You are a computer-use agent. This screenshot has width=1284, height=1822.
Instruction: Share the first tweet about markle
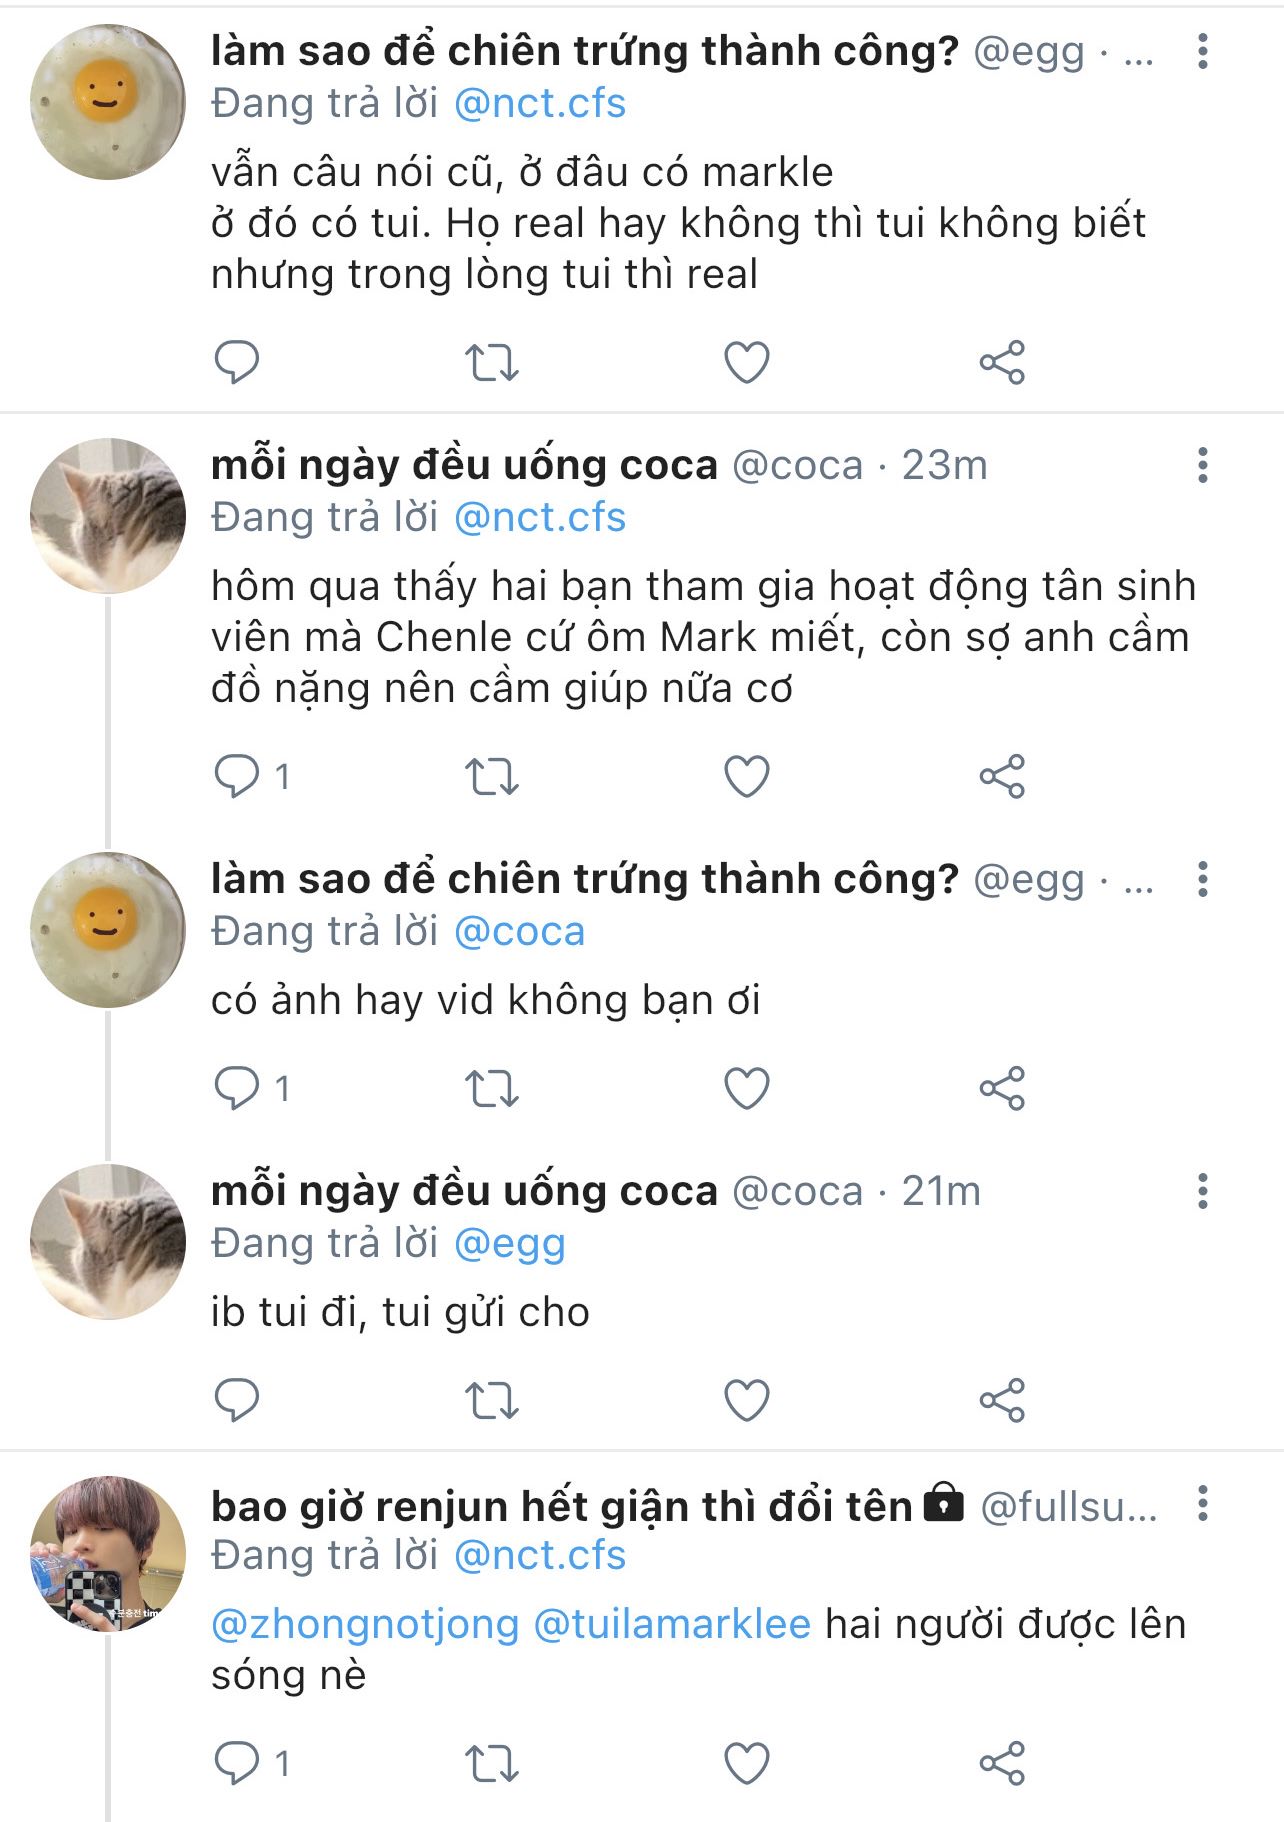click(1002, 362)
